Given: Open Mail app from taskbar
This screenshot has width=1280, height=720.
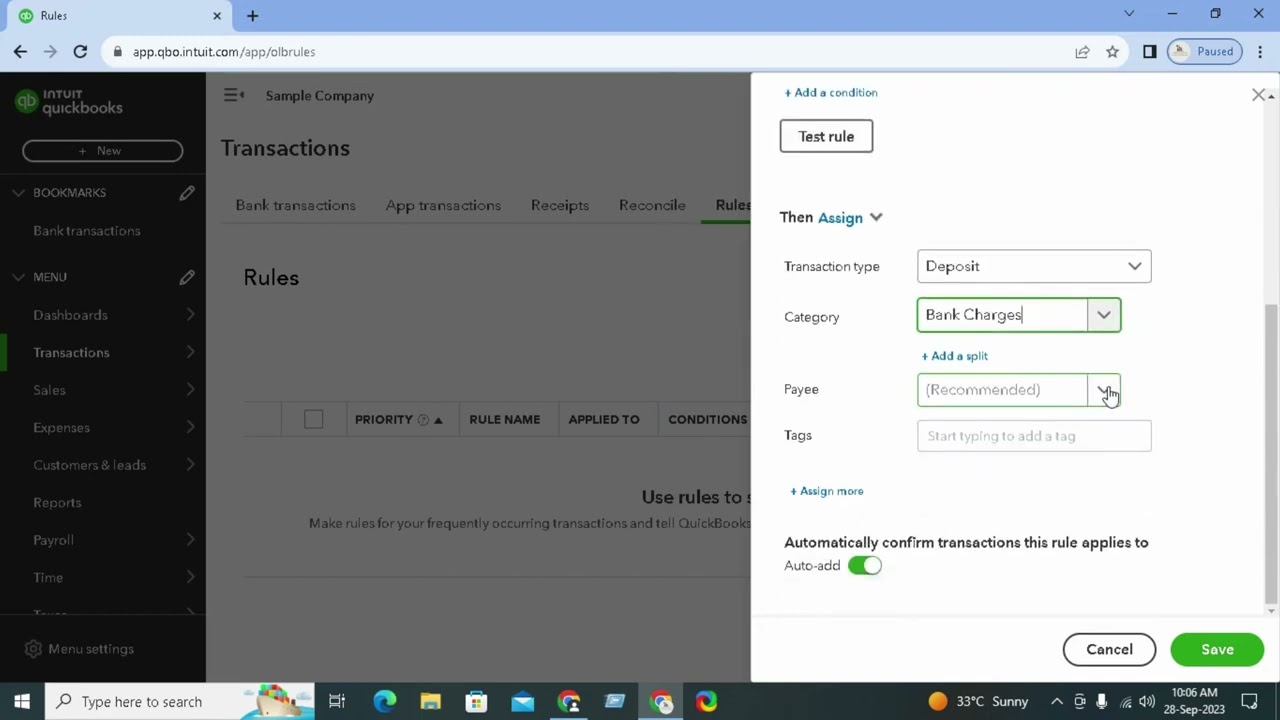Looking at the screenshot, I should pyautogui.click(x=522, y=702).
